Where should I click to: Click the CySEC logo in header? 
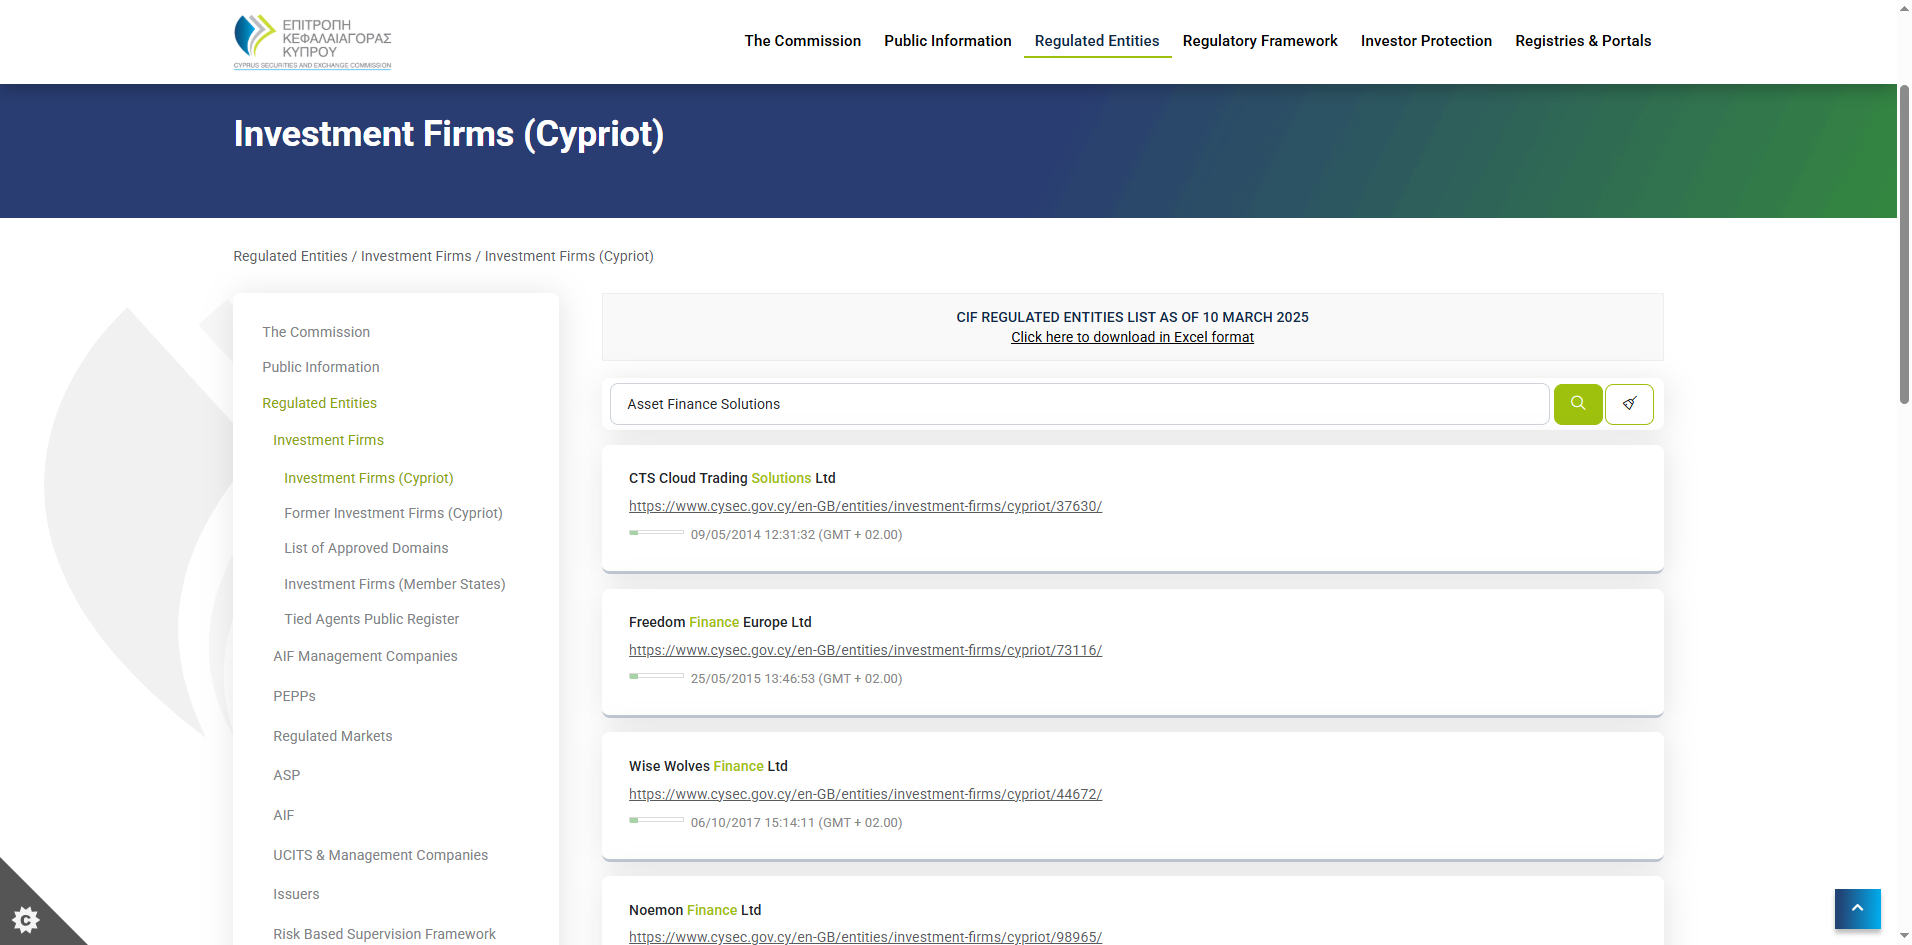click(312, 42)
